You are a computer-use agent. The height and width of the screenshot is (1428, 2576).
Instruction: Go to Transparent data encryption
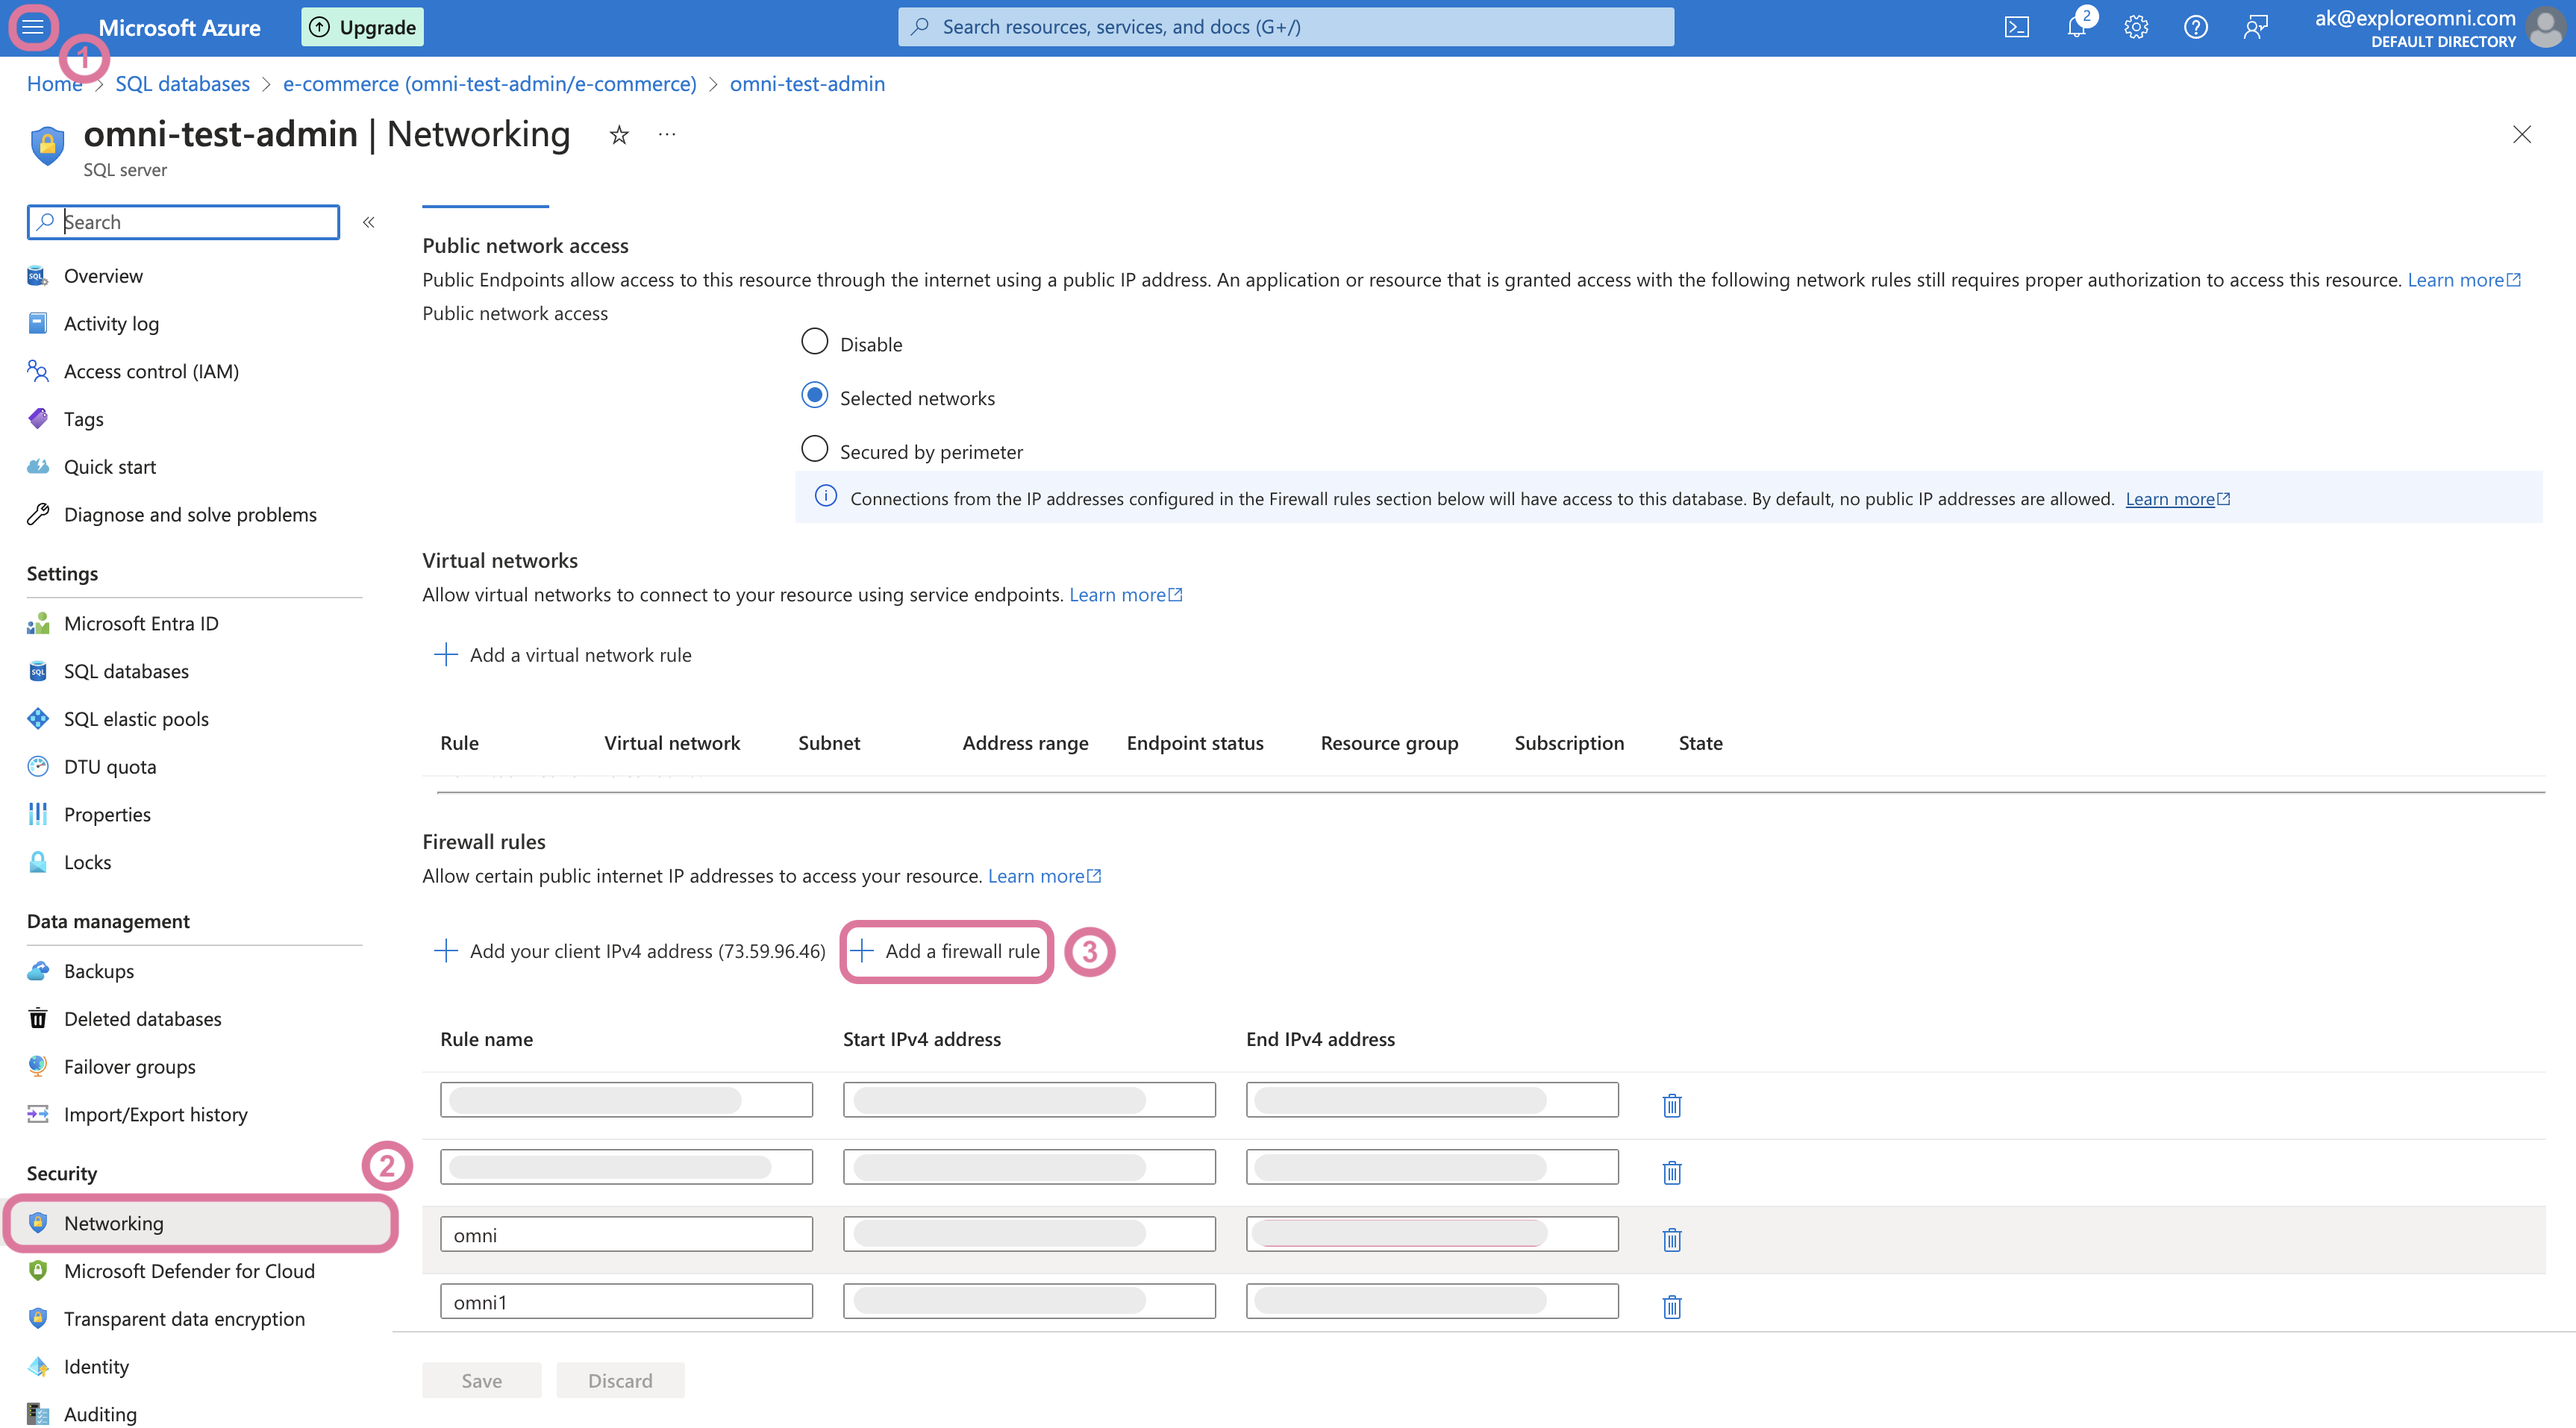coord(184,1318)
